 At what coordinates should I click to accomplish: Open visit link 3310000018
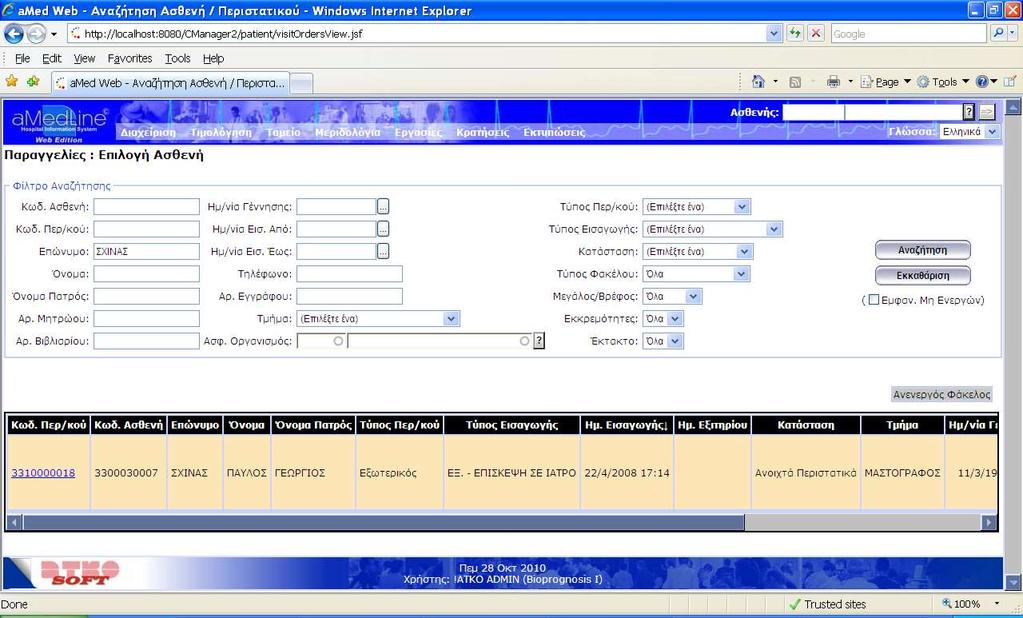click(x=43, y=472)
